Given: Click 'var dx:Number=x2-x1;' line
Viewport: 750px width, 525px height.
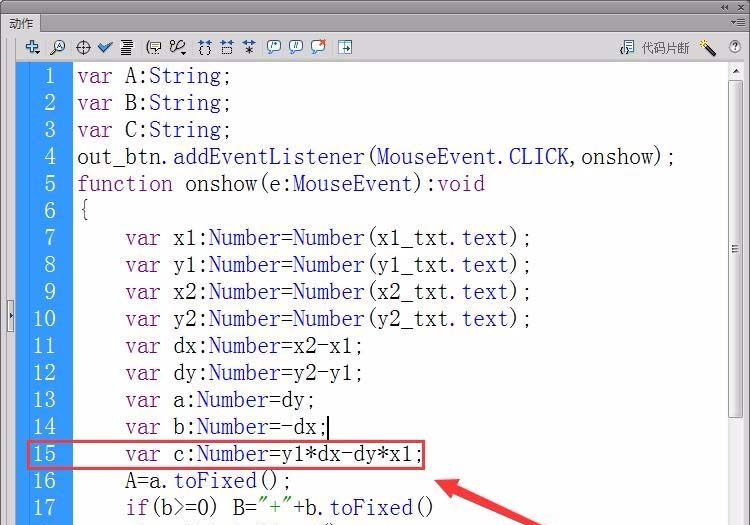Looking at the screenshot, I should pyautogui.click(x=244, y=346).
